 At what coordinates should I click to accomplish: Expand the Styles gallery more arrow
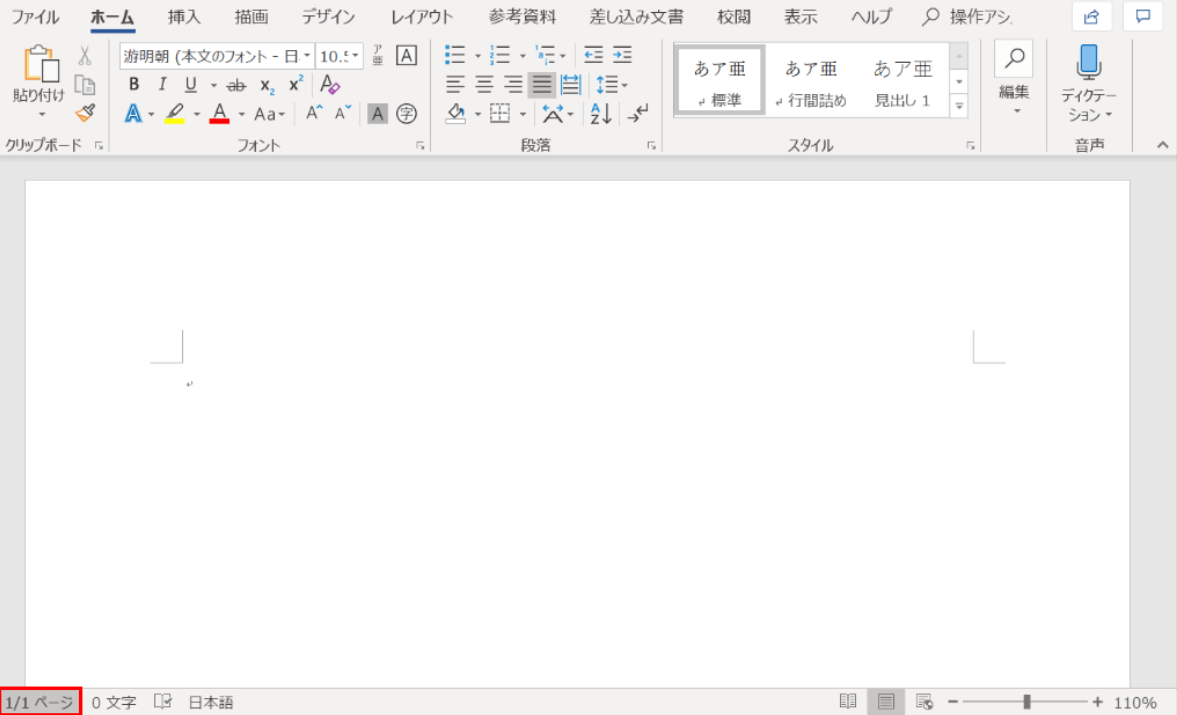[959, 105]
